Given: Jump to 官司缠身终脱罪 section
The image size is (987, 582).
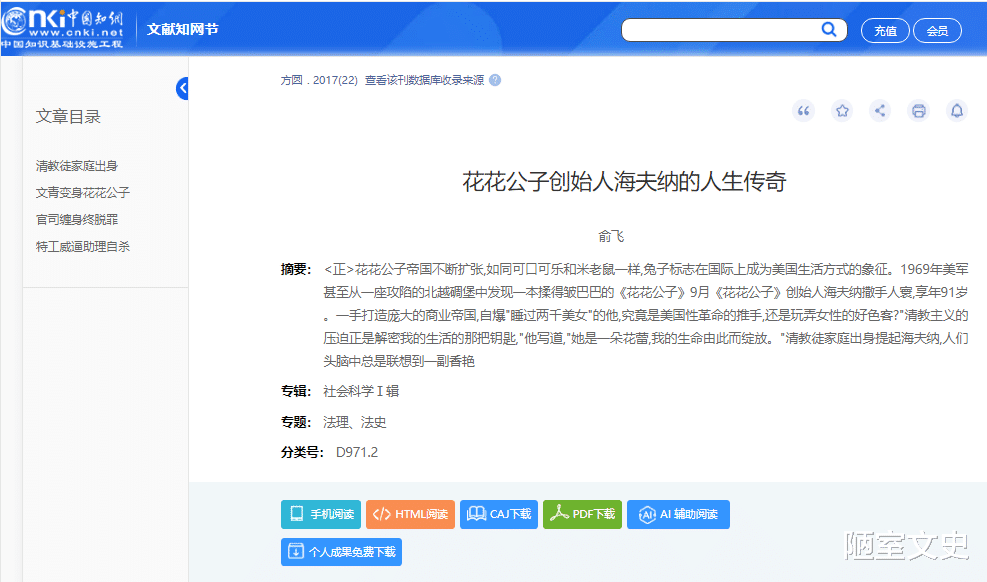Looking at the screenshot, I should [x=77, y=220].
